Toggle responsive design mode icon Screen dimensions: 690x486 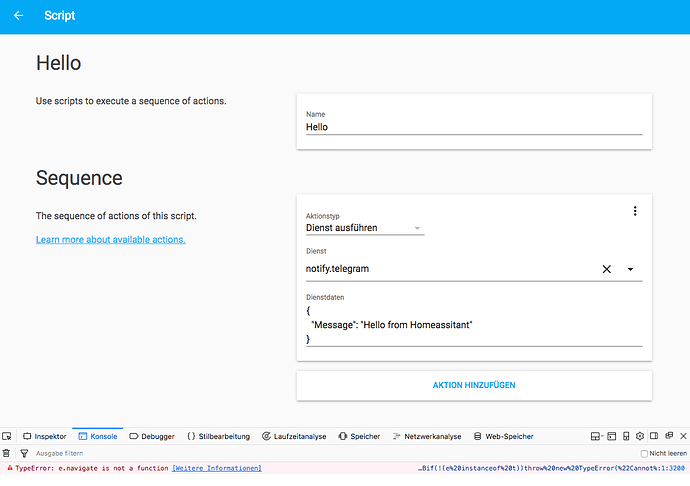pyautogui.click(x=626, y=437)
